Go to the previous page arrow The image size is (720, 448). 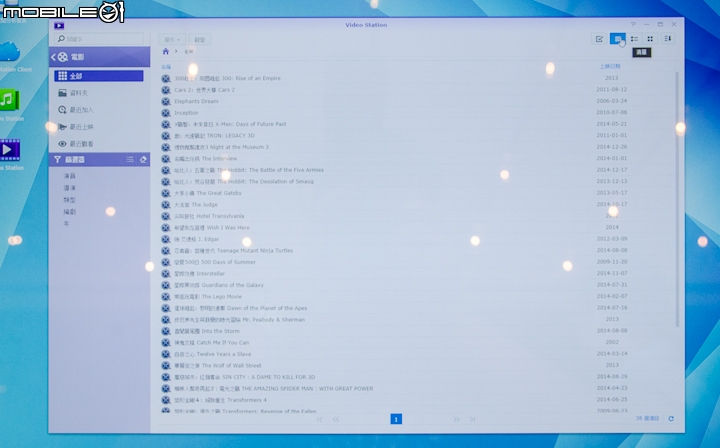click(336, 419)
